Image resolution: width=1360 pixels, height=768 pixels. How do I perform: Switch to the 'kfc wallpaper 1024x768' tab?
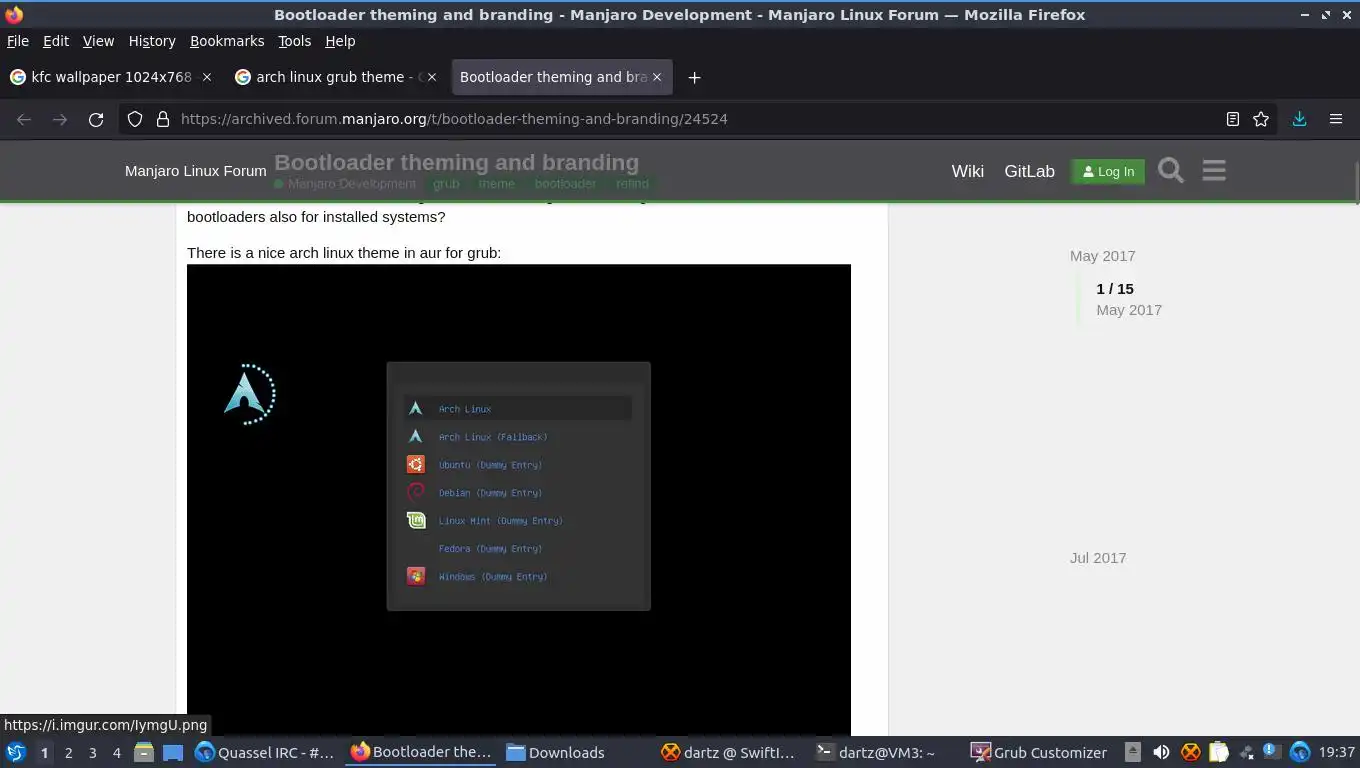coord(110,77)
